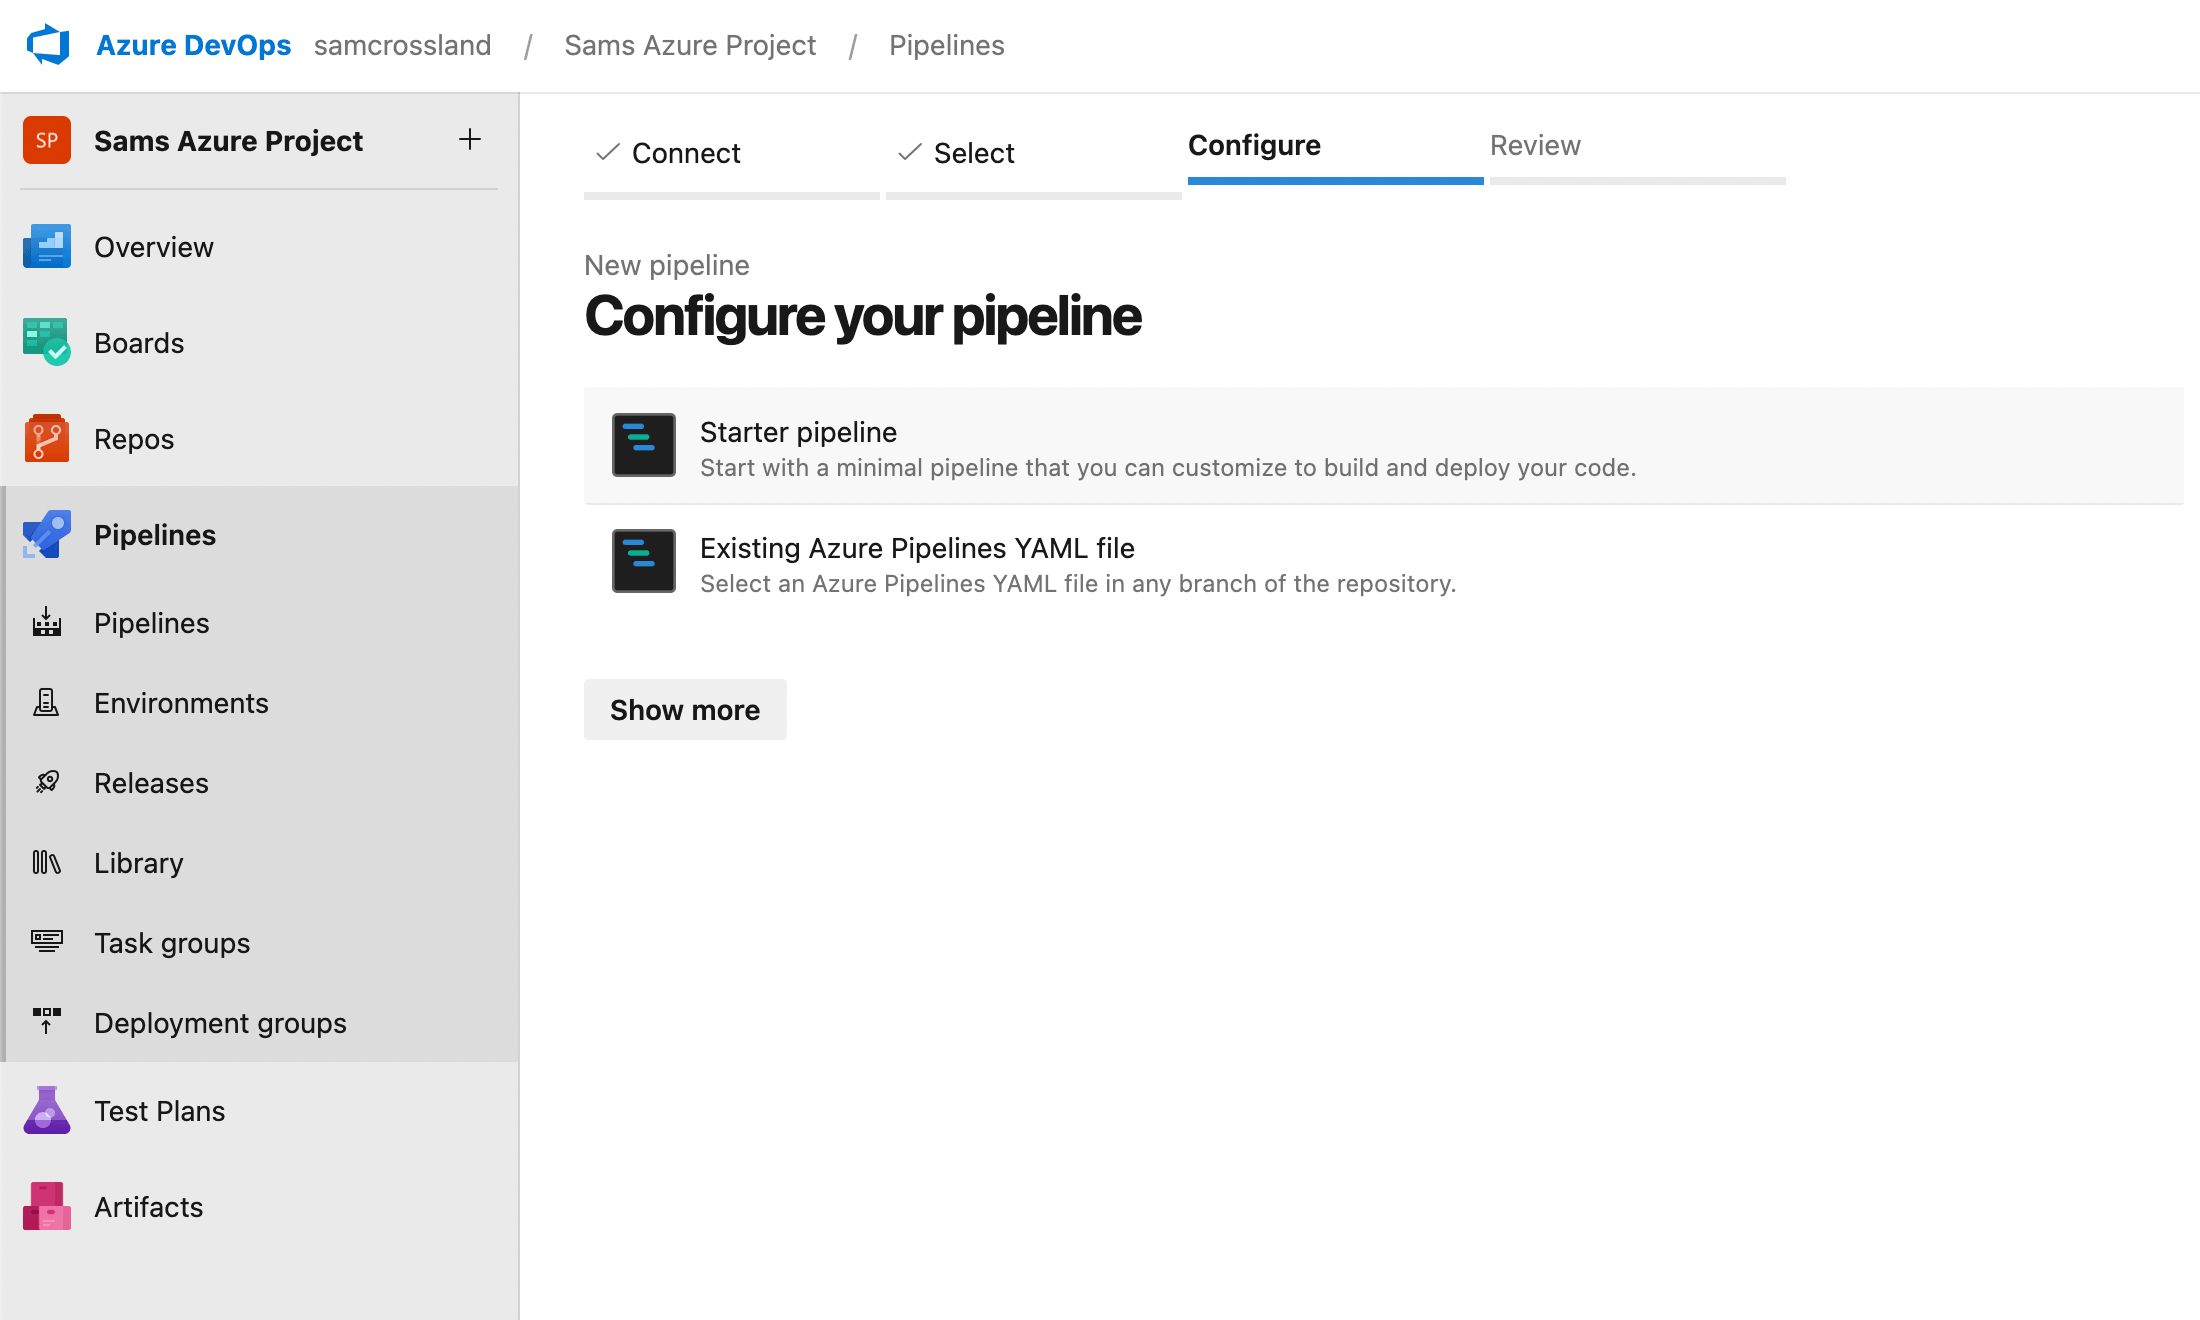The width and height of the screenshot is (2200, 1320).
Task: Switch to the Review tab
Action: [x=1535, y=145]
